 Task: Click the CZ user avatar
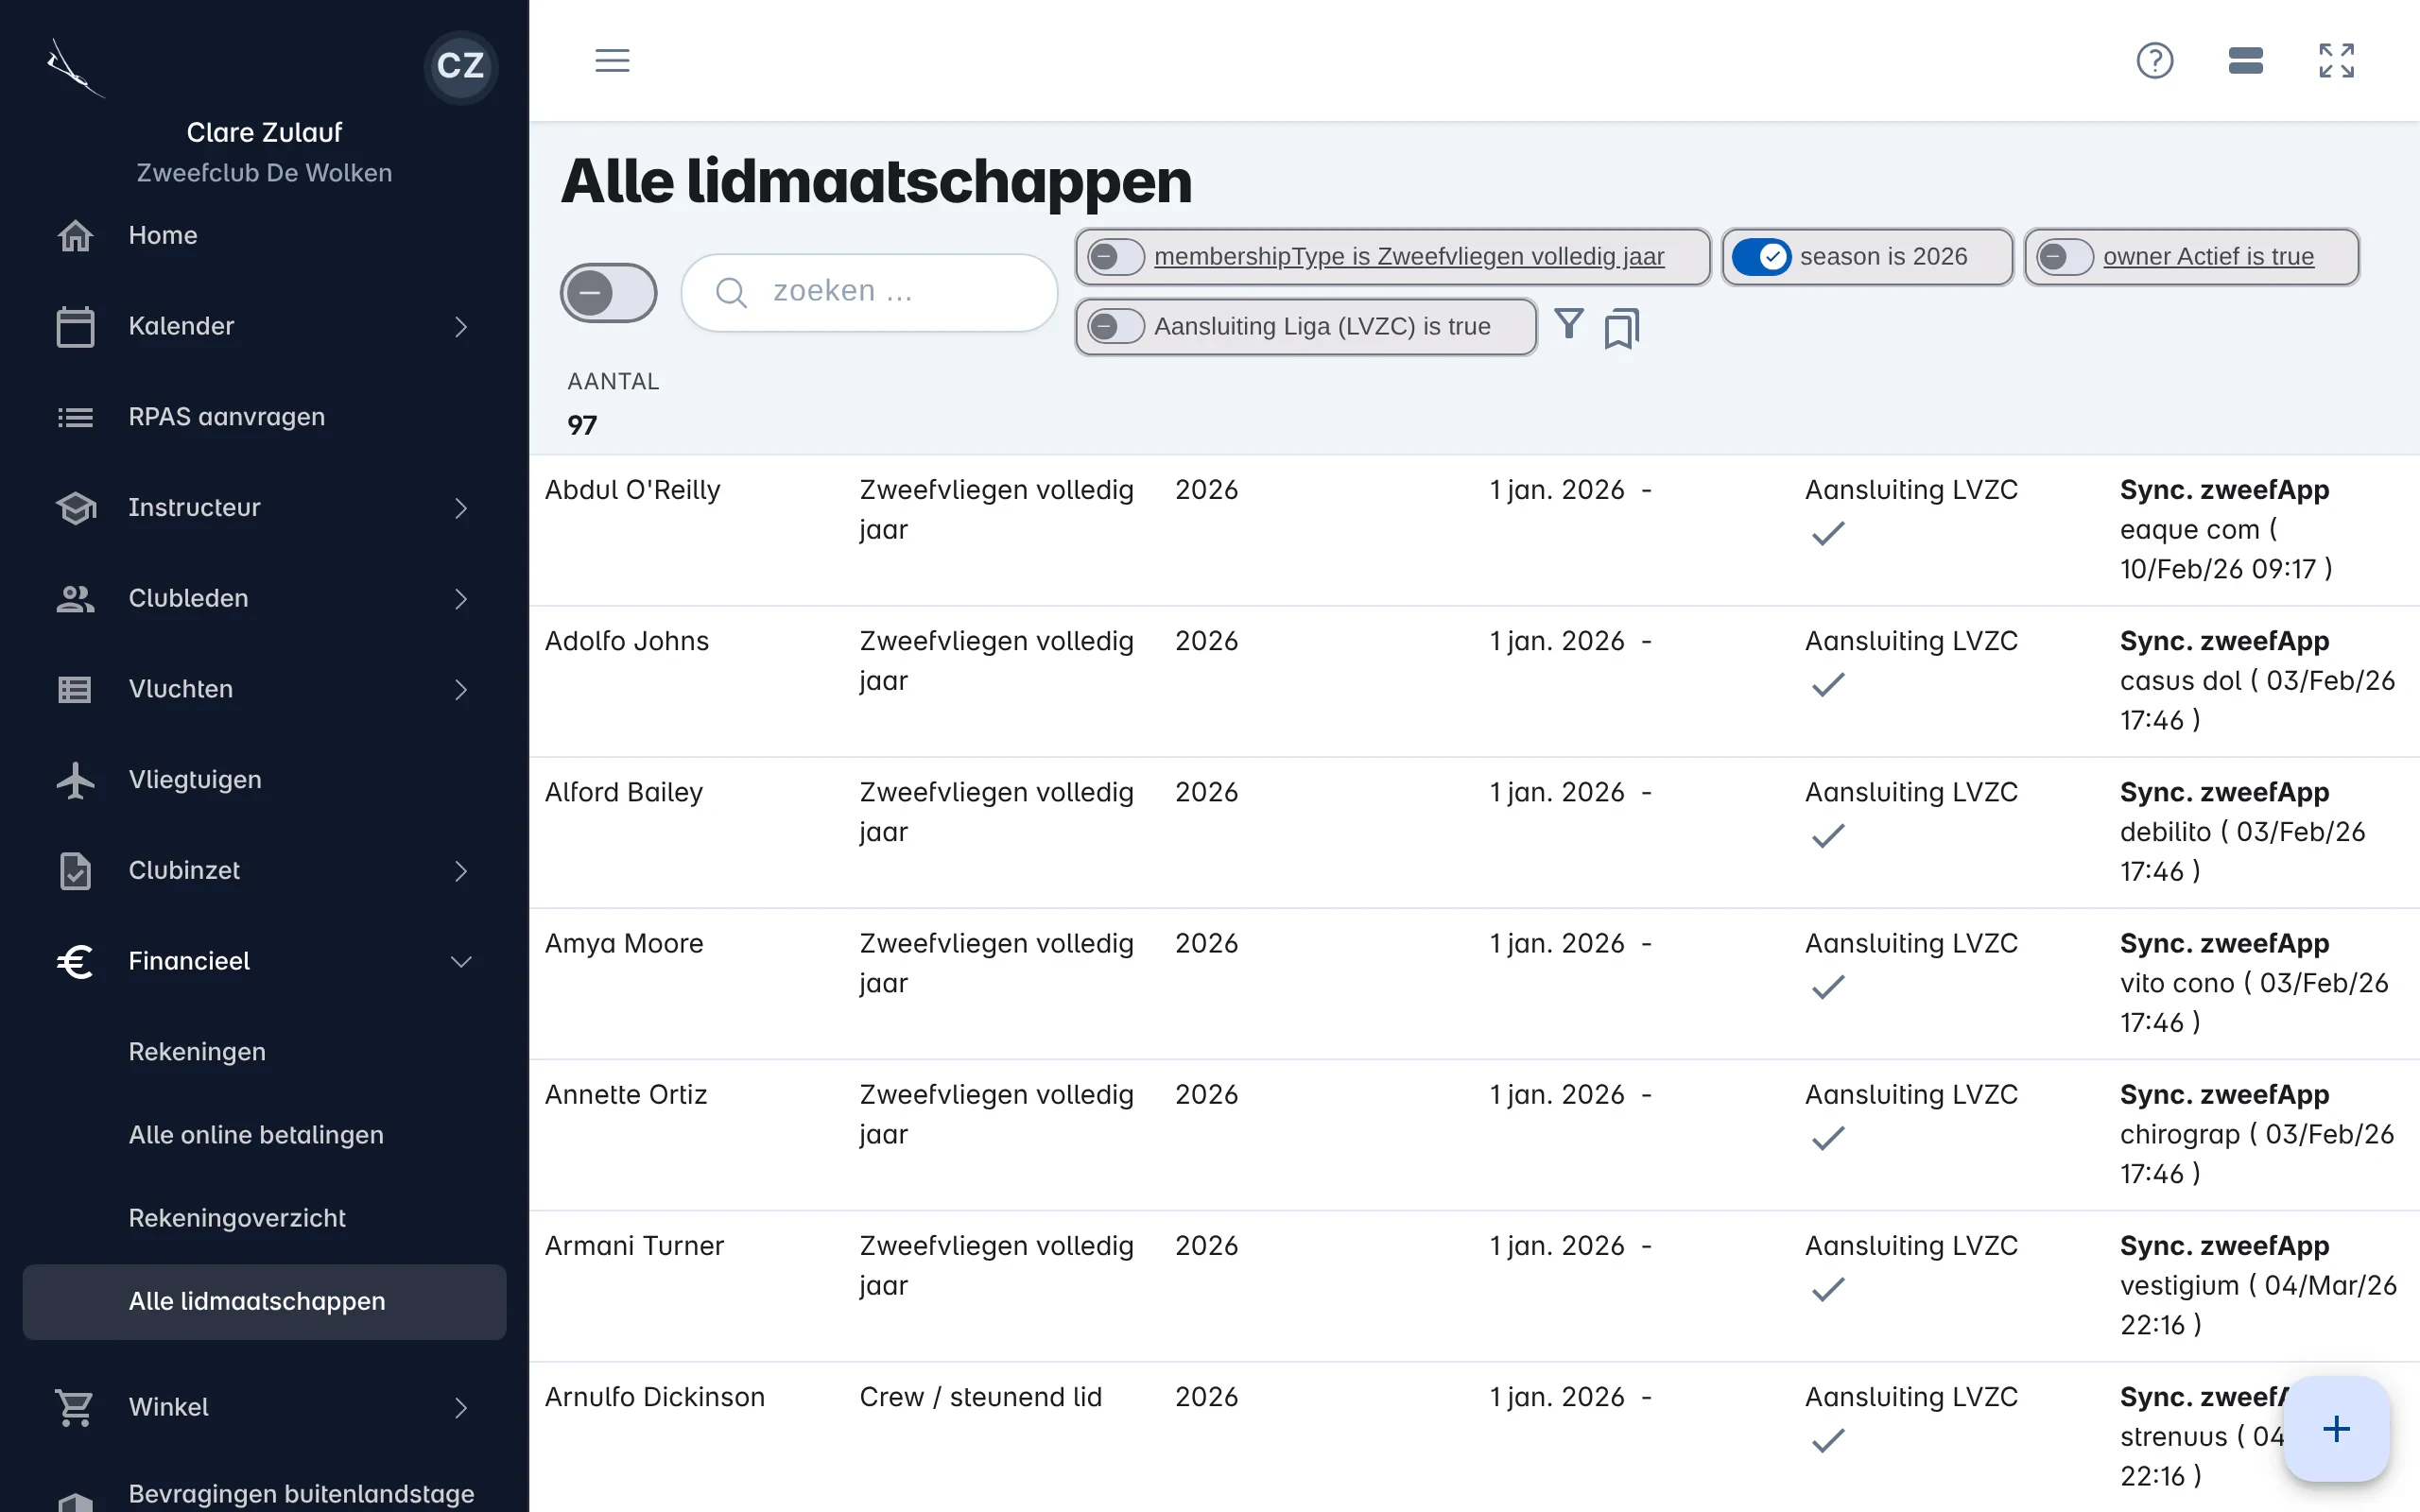(x=460, y=66)
